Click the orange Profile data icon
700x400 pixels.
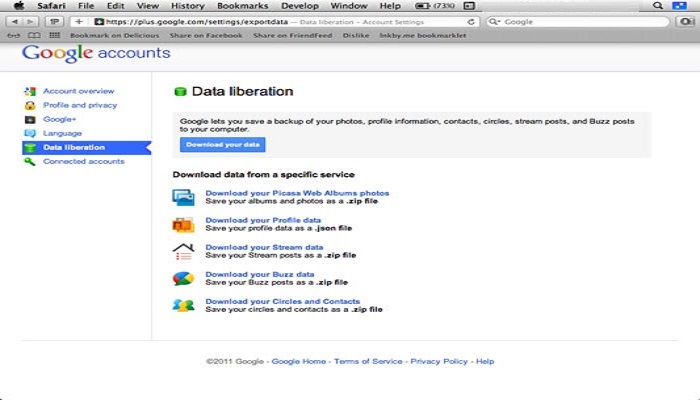(x=183, y=225)
